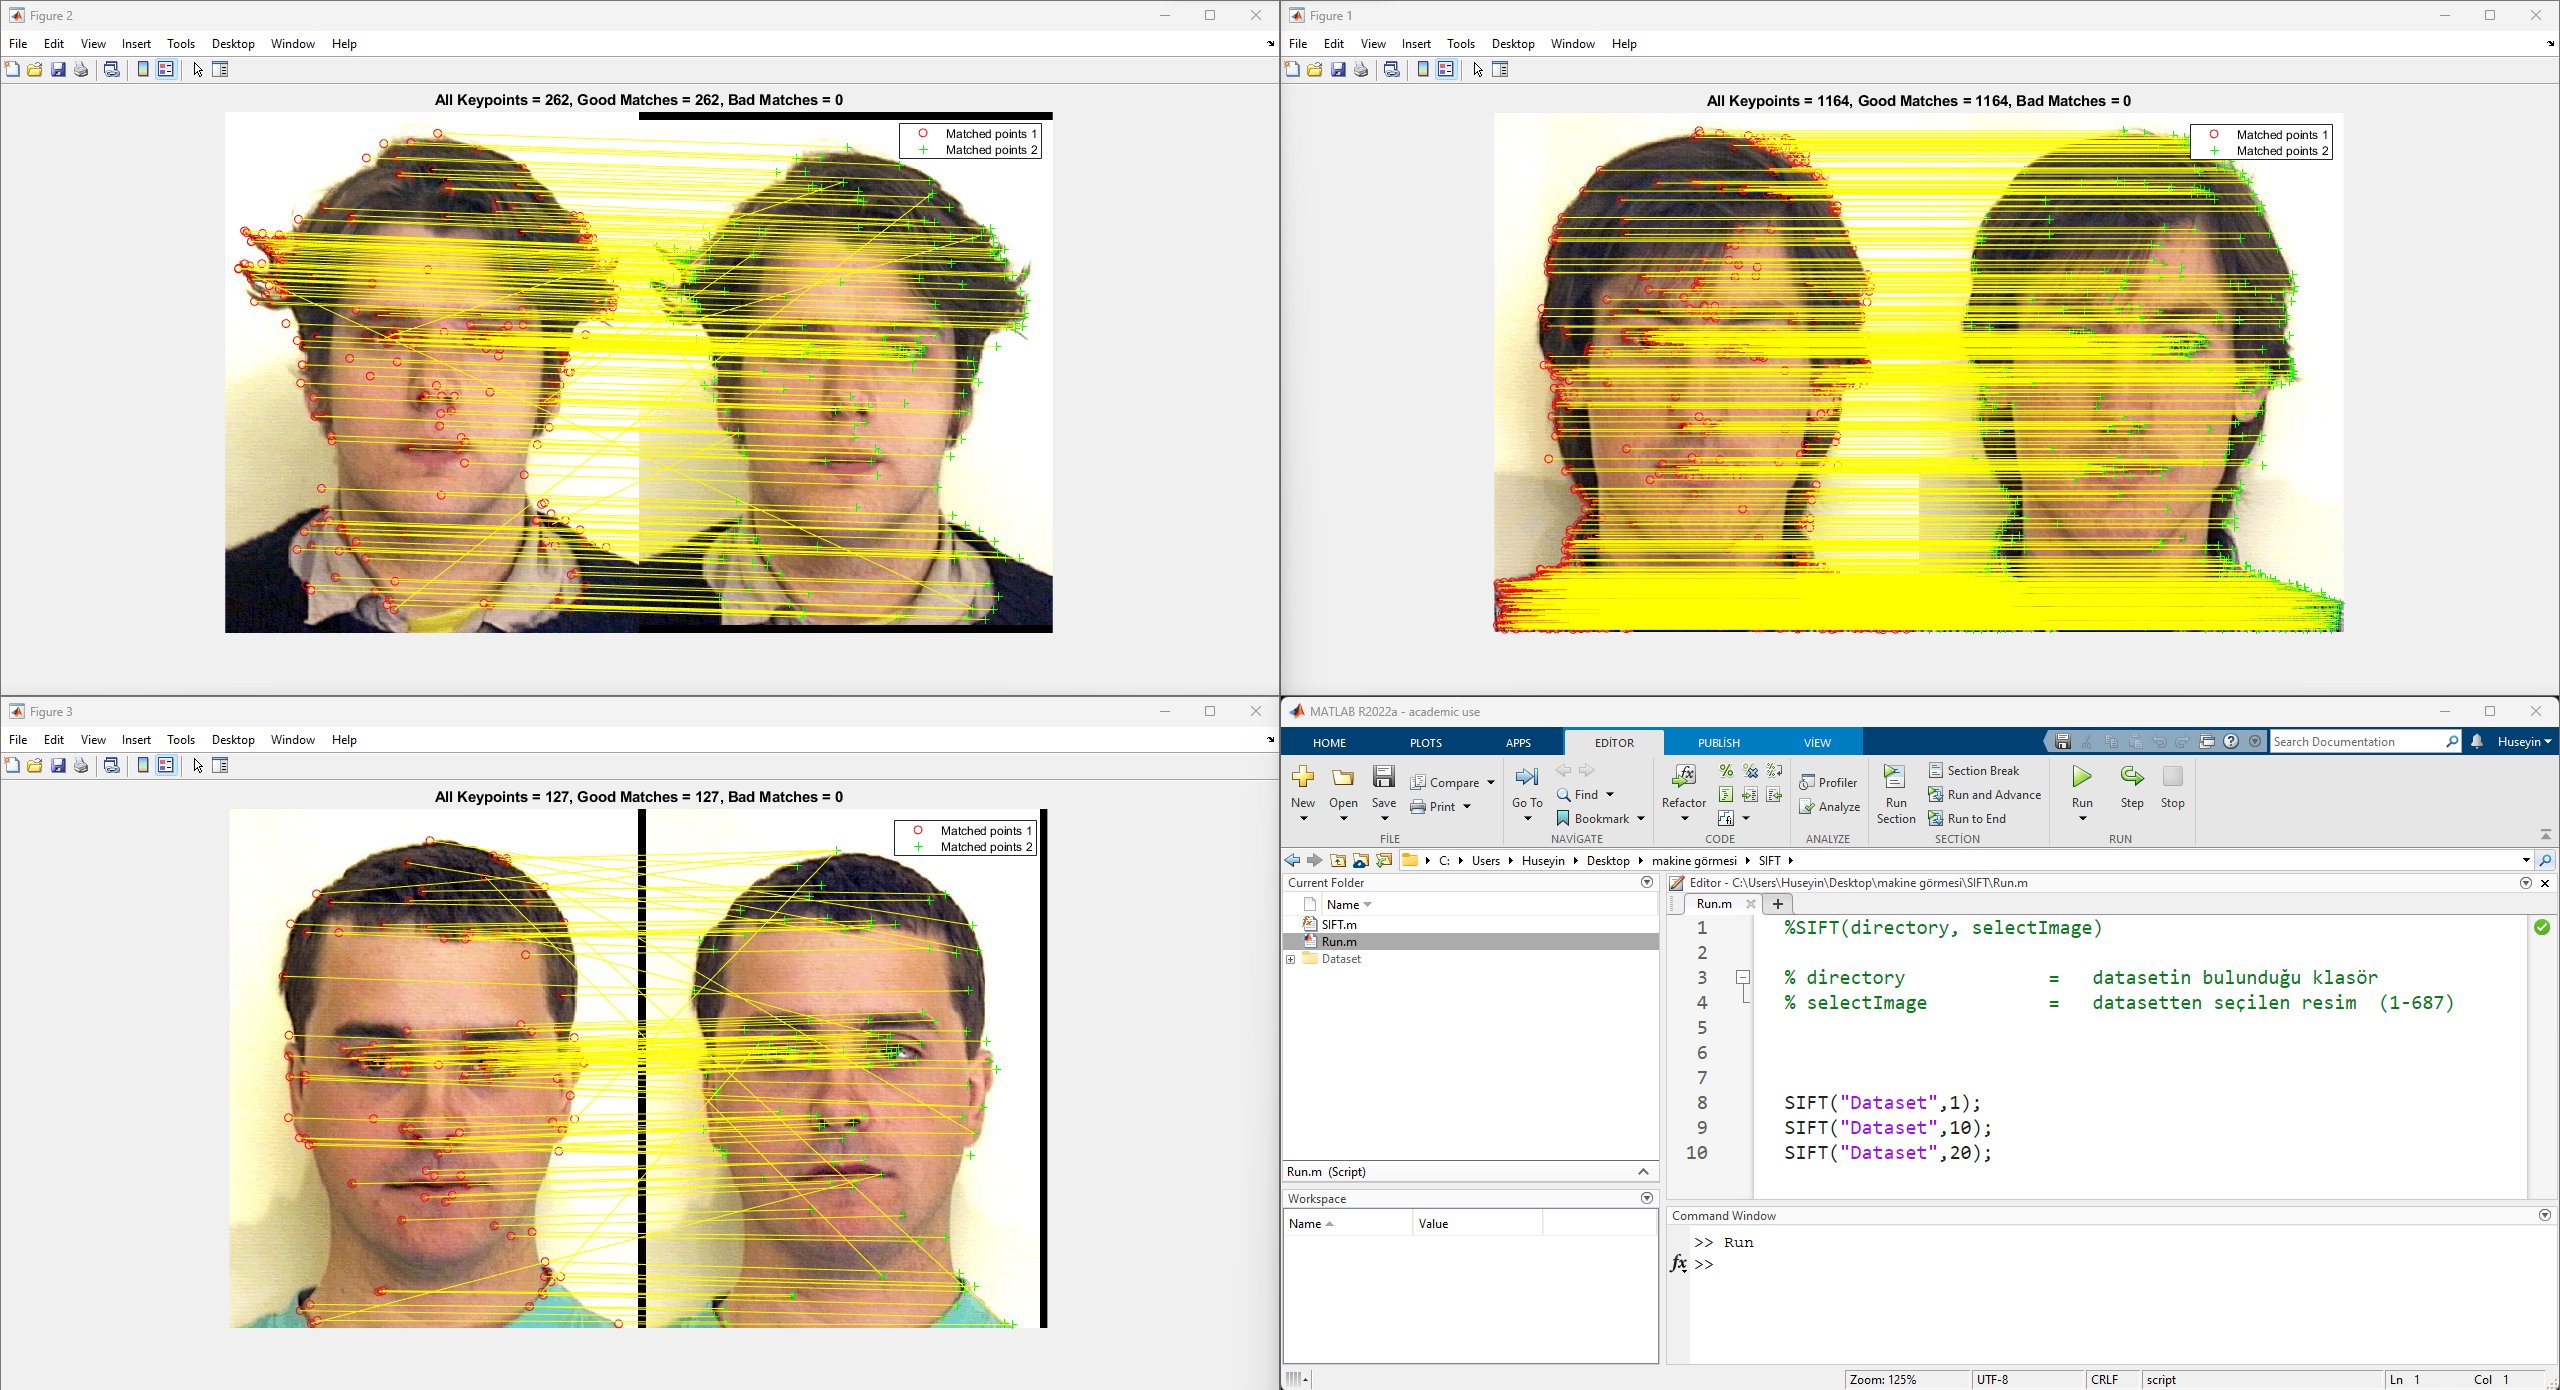Open the Current Folder panel actions menu
The width and height of the screenshot is (2560, 1390).
(x=1647, y=883)
